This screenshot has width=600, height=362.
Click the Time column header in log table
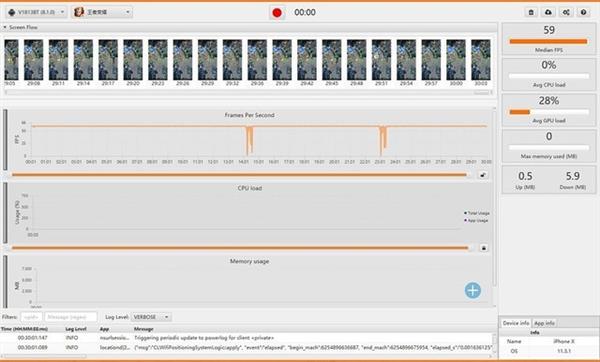[24, 329]
